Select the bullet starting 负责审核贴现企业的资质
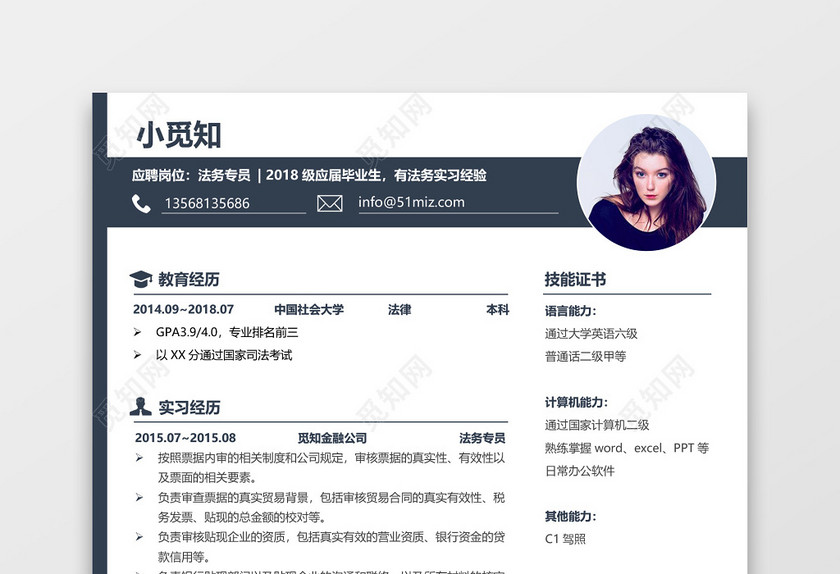This screenshot has width=840, height=574. pyautogui.click(x=331, y=547)
